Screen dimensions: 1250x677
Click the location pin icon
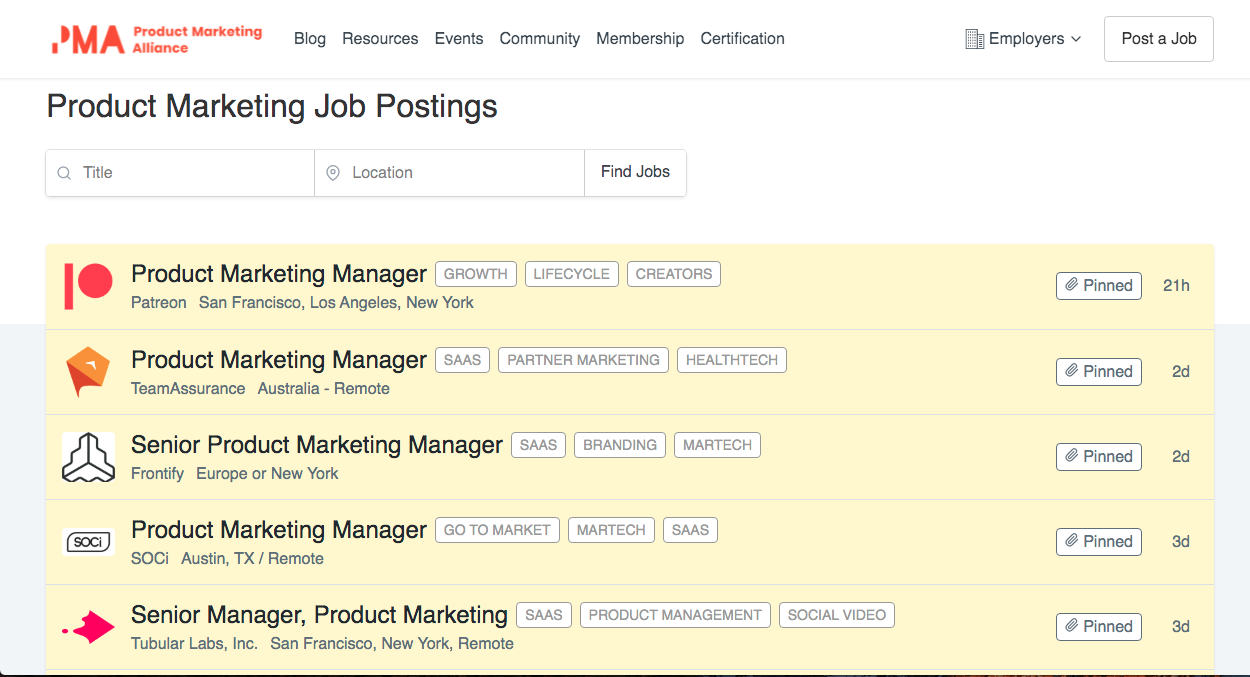click(333, 173)
